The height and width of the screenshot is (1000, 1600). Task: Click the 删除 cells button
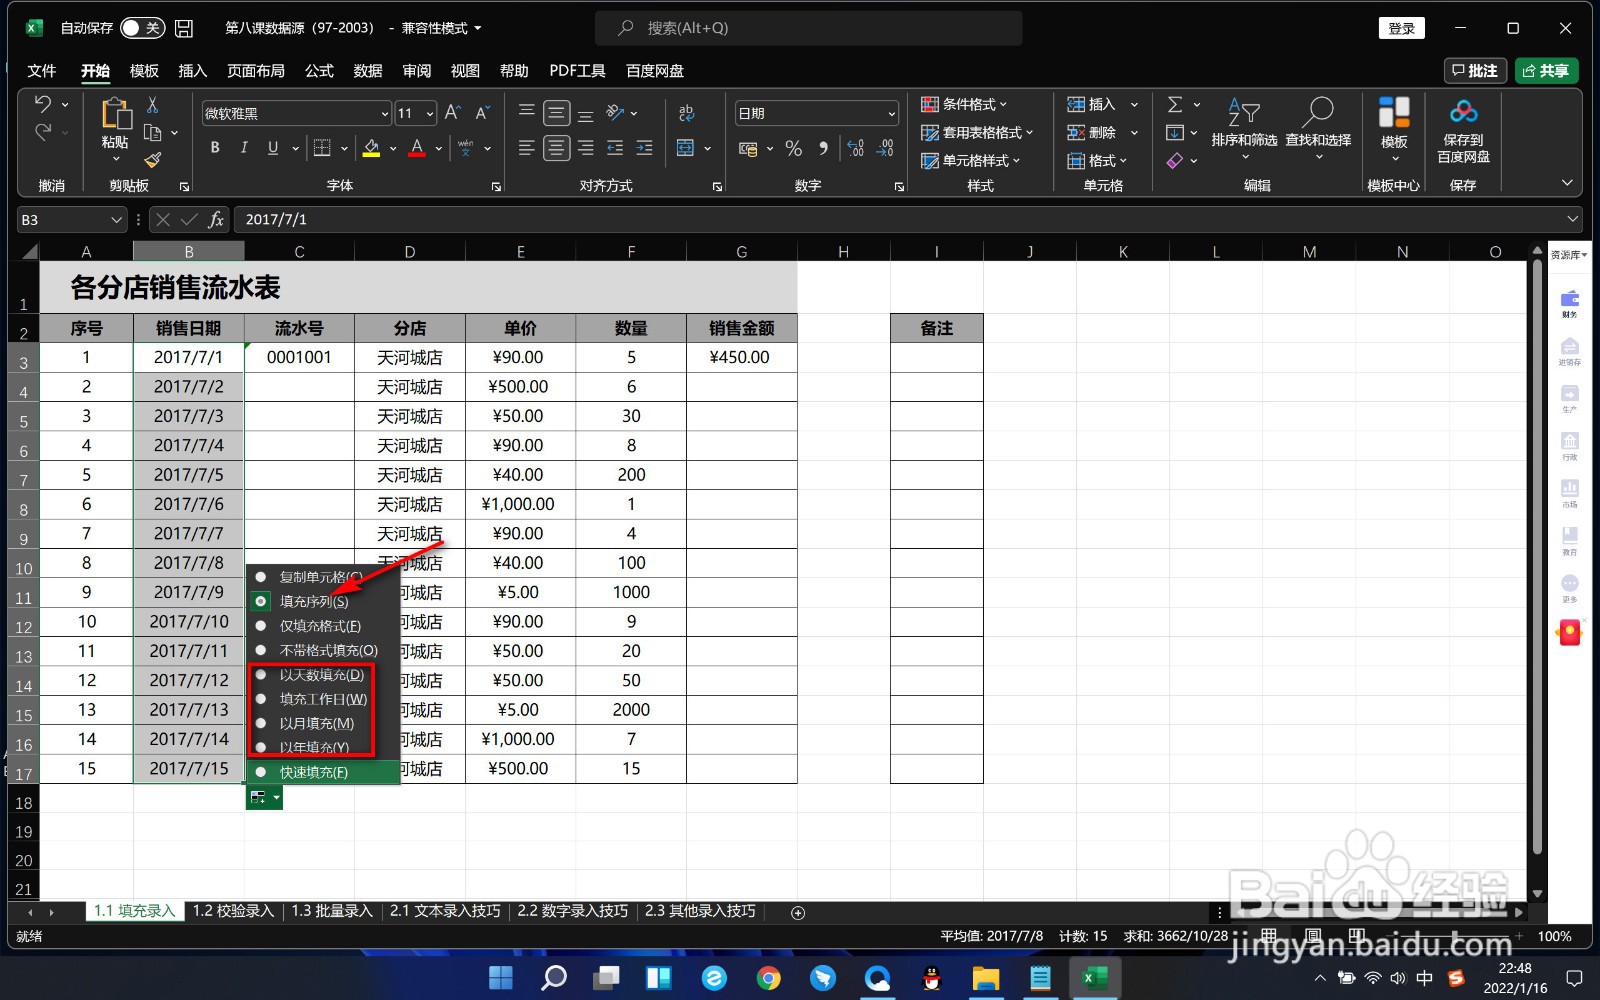pyautogui.click(x=1092, y=132)
